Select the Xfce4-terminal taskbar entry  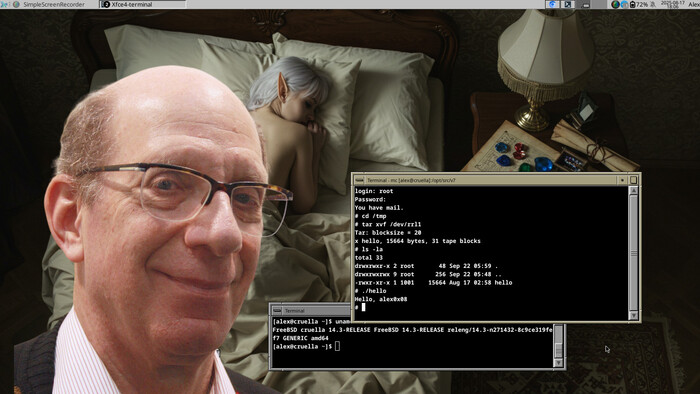142,4
